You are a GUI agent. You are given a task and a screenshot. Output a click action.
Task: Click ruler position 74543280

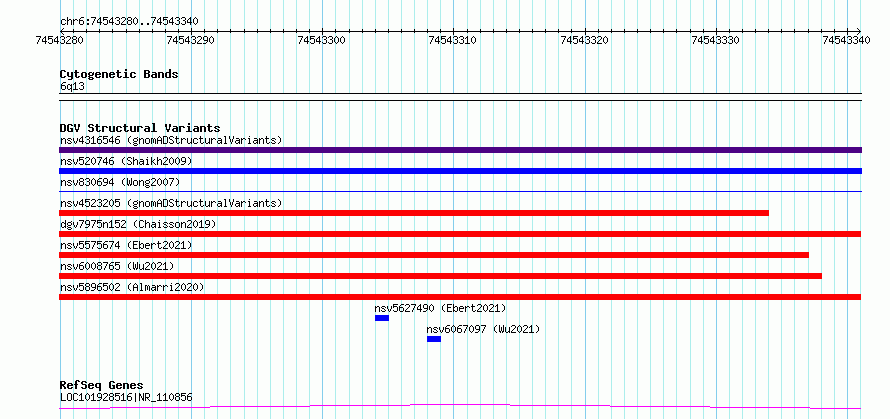60,40
